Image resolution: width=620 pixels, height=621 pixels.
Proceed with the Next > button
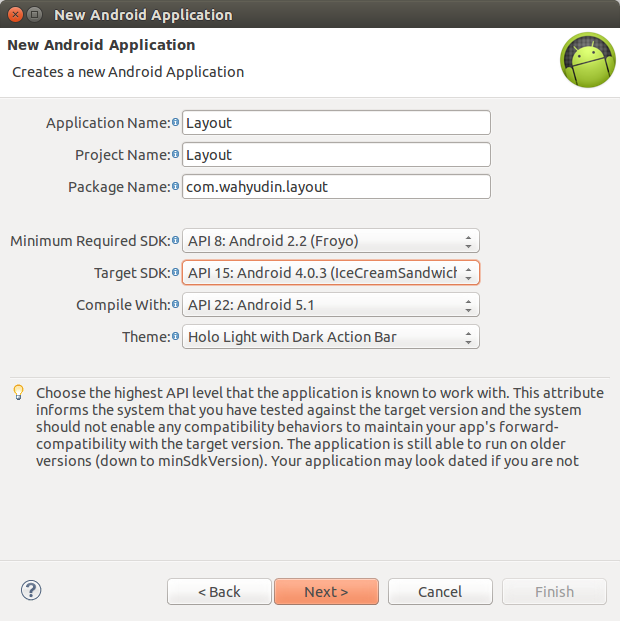(326, 592)
